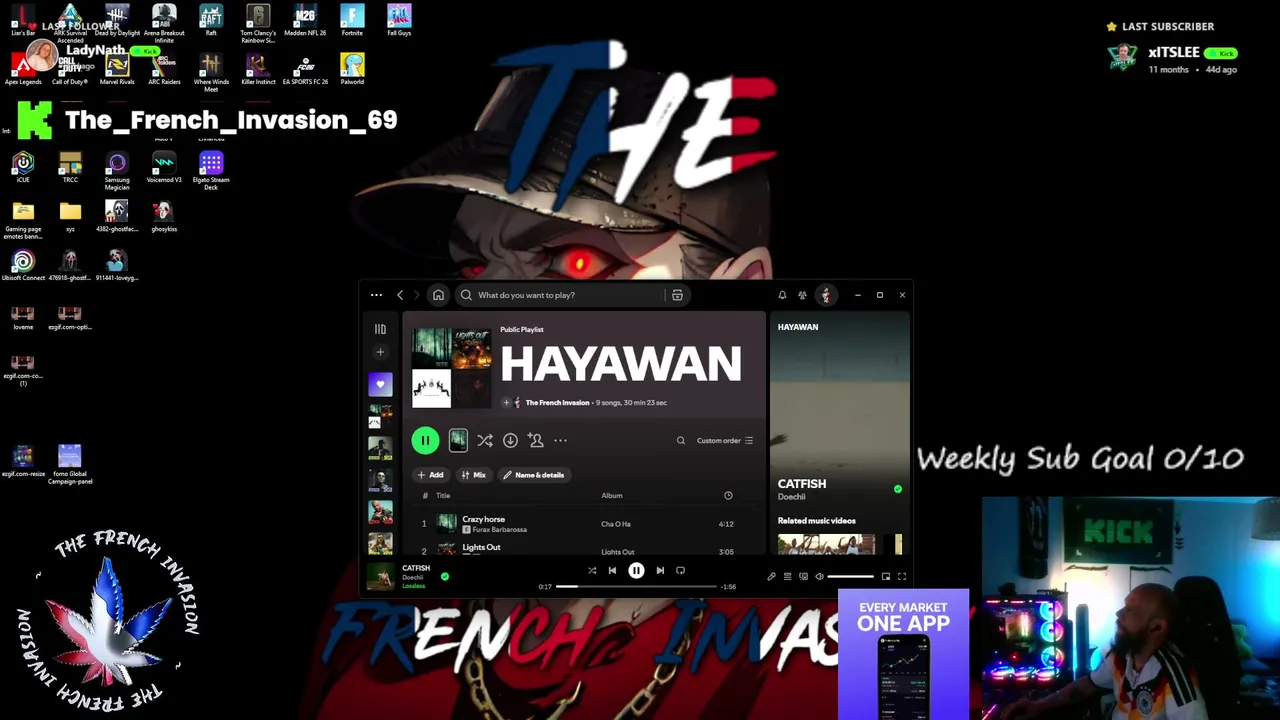Open Spotify Home

(438, 295)
